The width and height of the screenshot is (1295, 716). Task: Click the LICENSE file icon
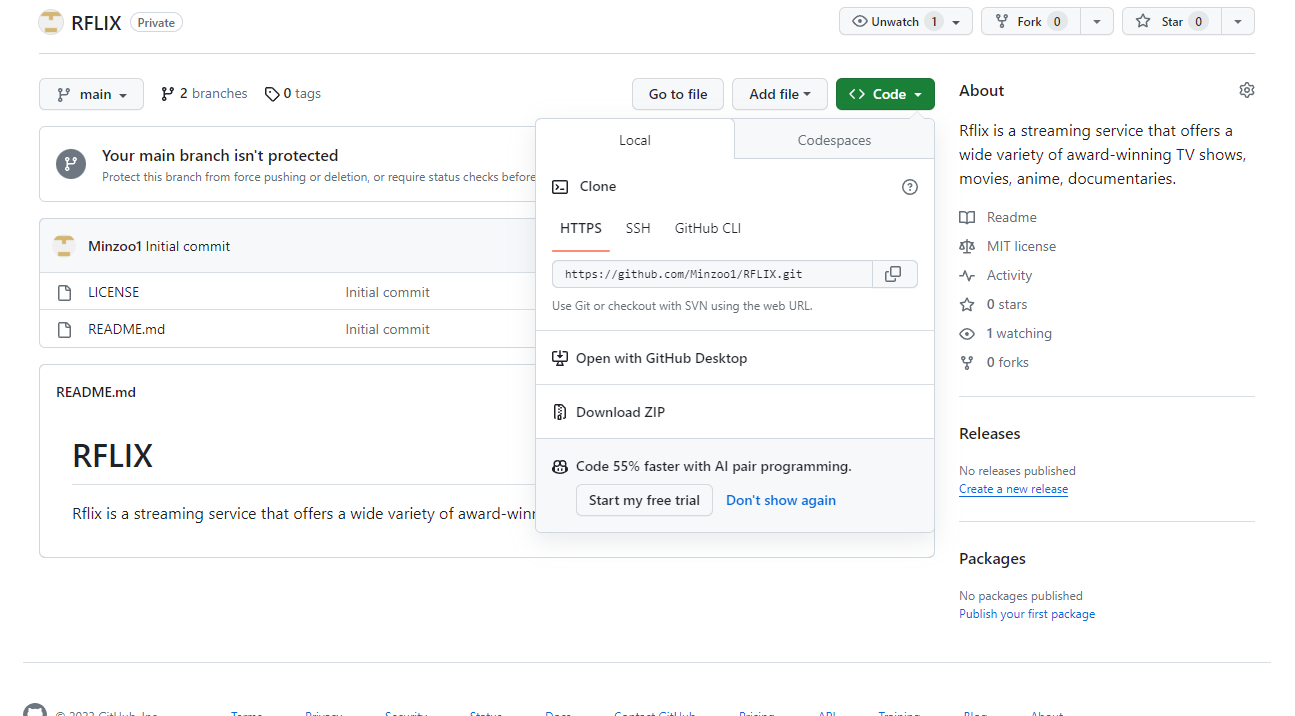[64, 293]
